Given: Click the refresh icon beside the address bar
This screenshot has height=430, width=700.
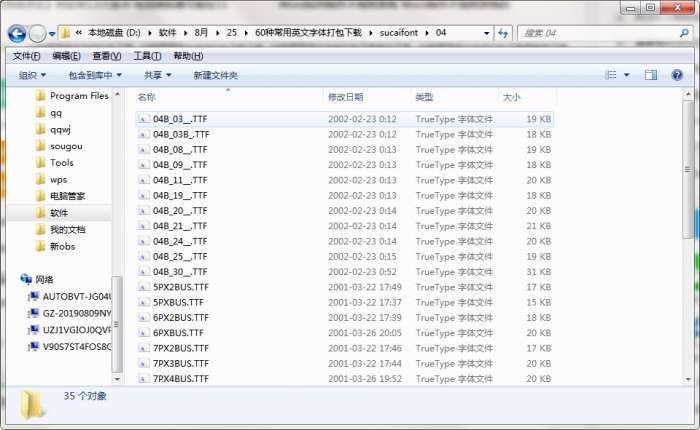Looking at the screenshot, I should (503, 33).
